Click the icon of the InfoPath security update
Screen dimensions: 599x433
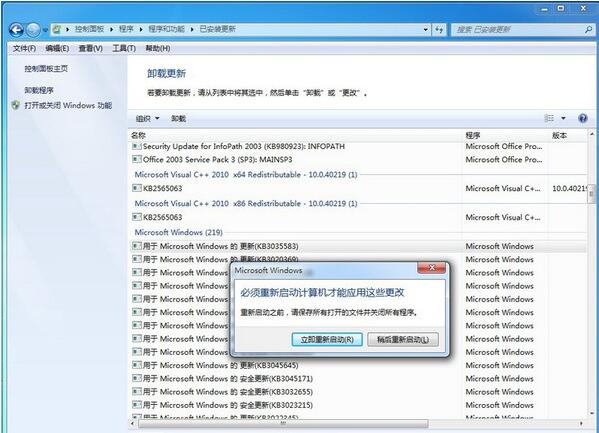137,146
